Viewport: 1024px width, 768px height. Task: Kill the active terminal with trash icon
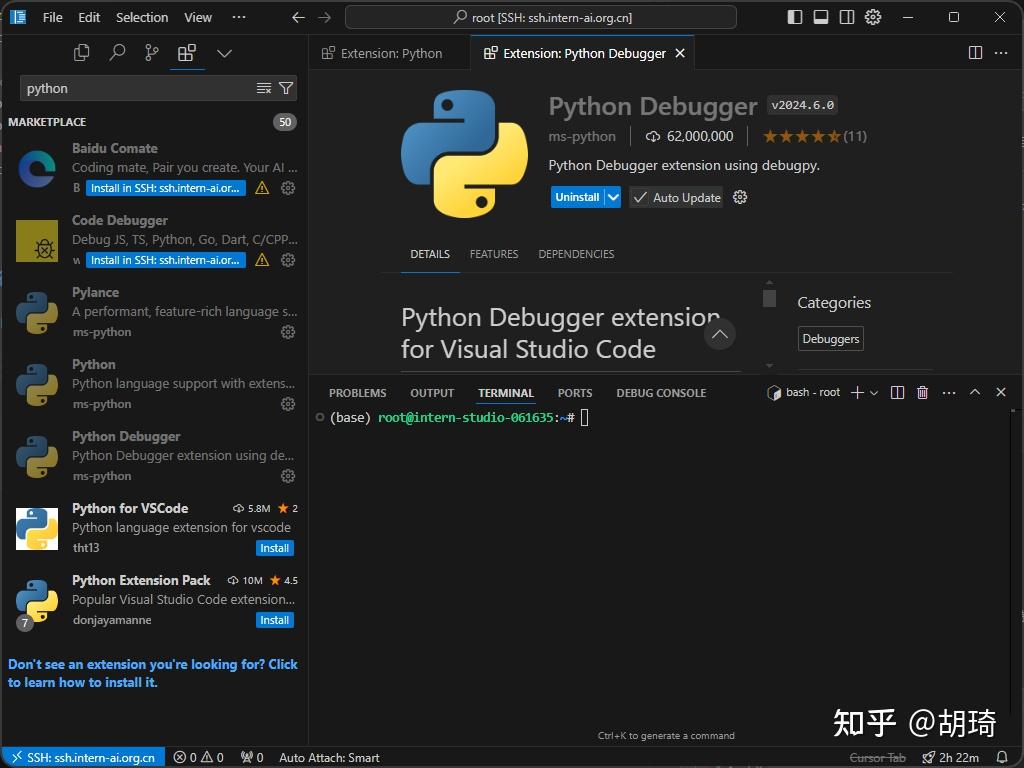pyautogui.click(x=922, y=392)
